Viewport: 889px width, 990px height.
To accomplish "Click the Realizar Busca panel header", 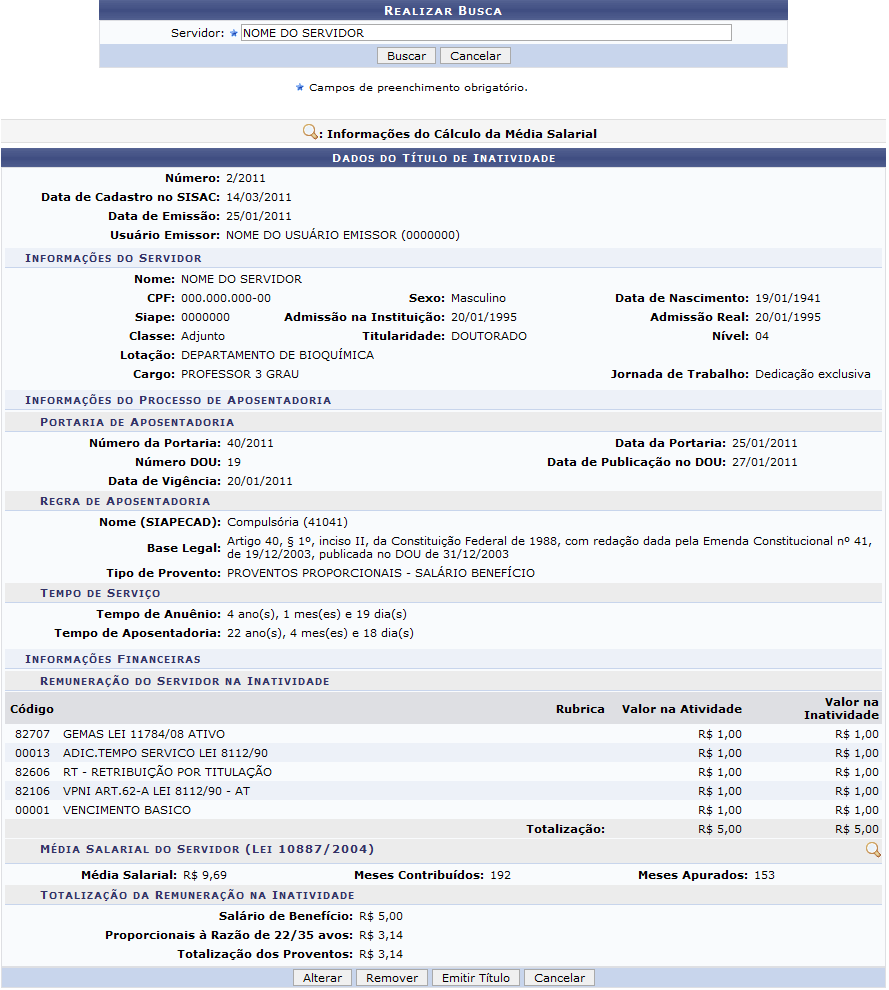I will click(x=443, y=11).
